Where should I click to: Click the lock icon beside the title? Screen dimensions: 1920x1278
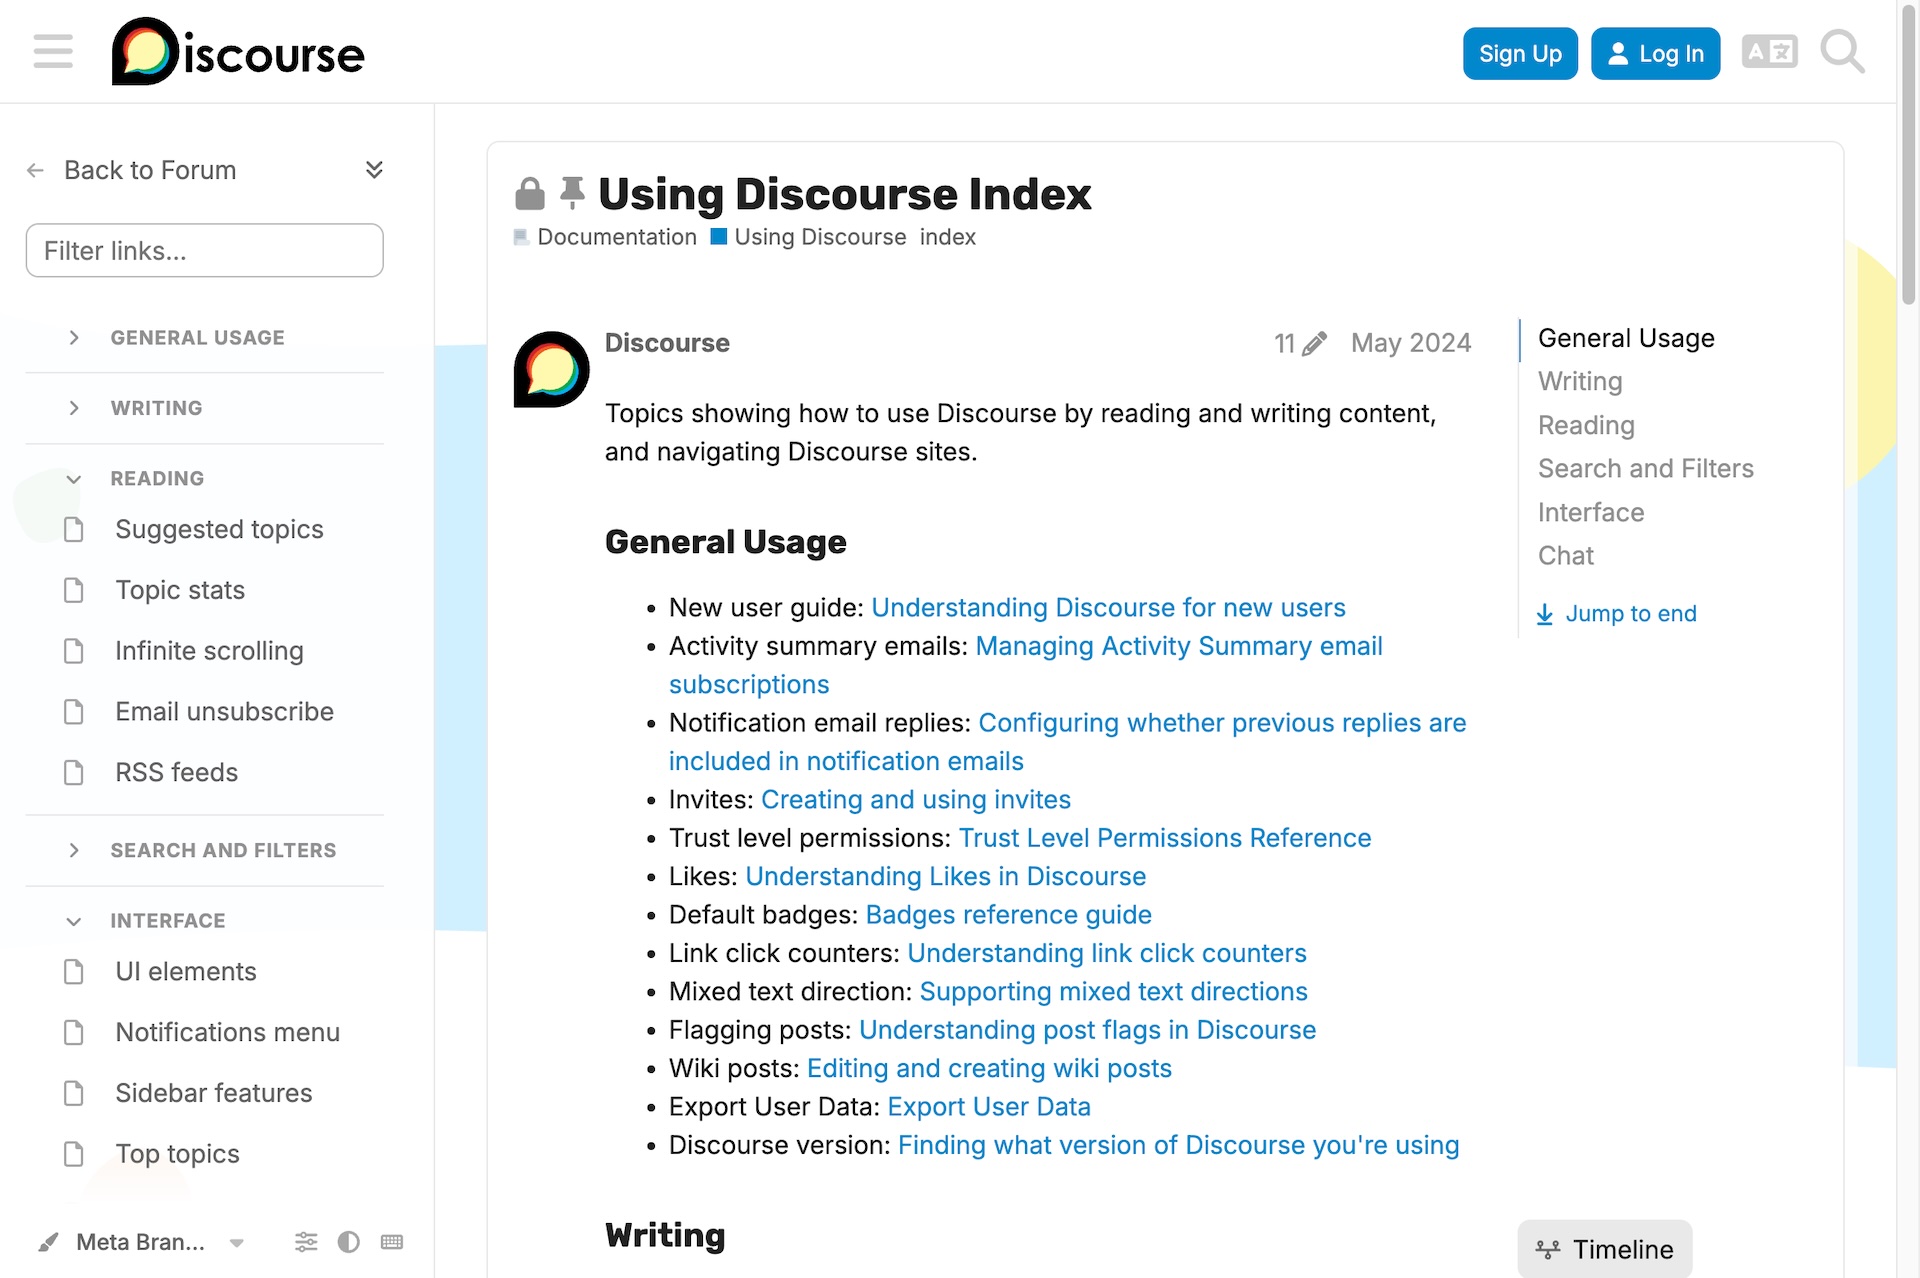(x=528, y=192)
